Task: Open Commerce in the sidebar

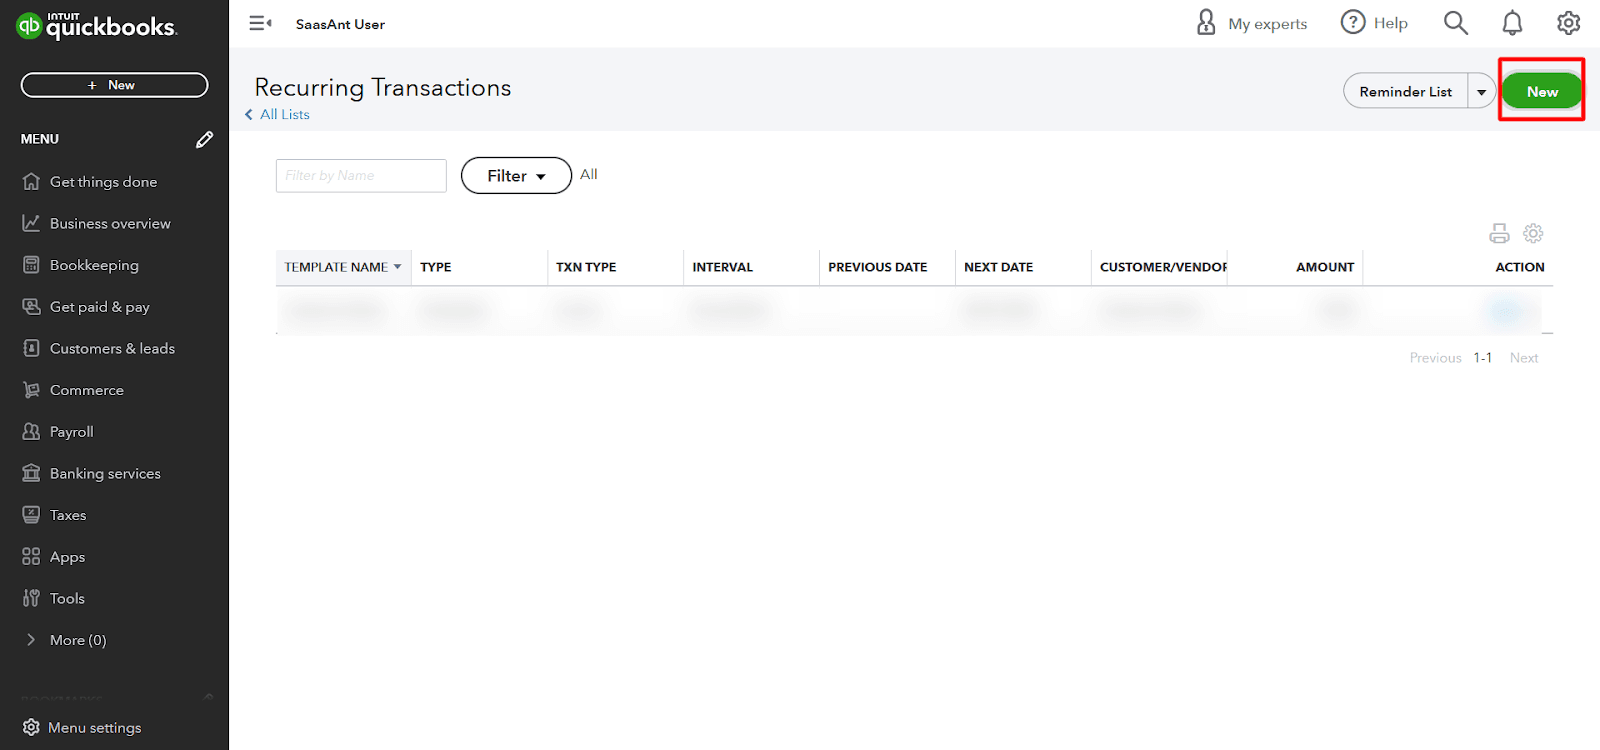Action: (86, 390)
